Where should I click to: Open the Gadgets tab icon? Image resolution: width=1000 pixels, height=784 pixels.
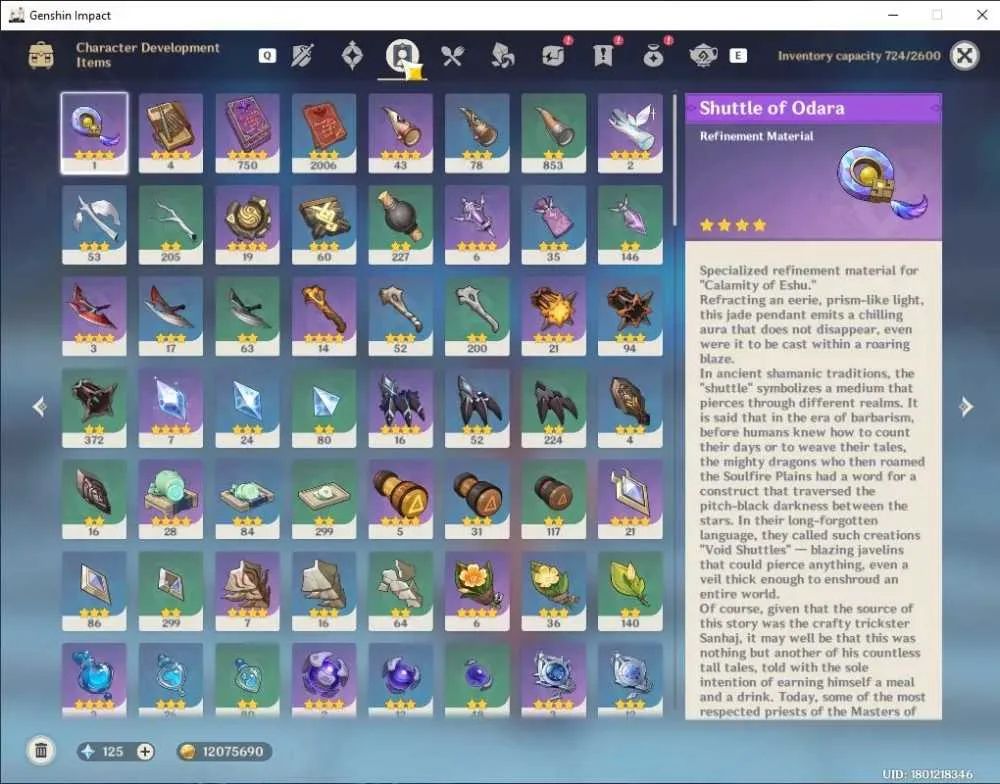click(553, 55)
